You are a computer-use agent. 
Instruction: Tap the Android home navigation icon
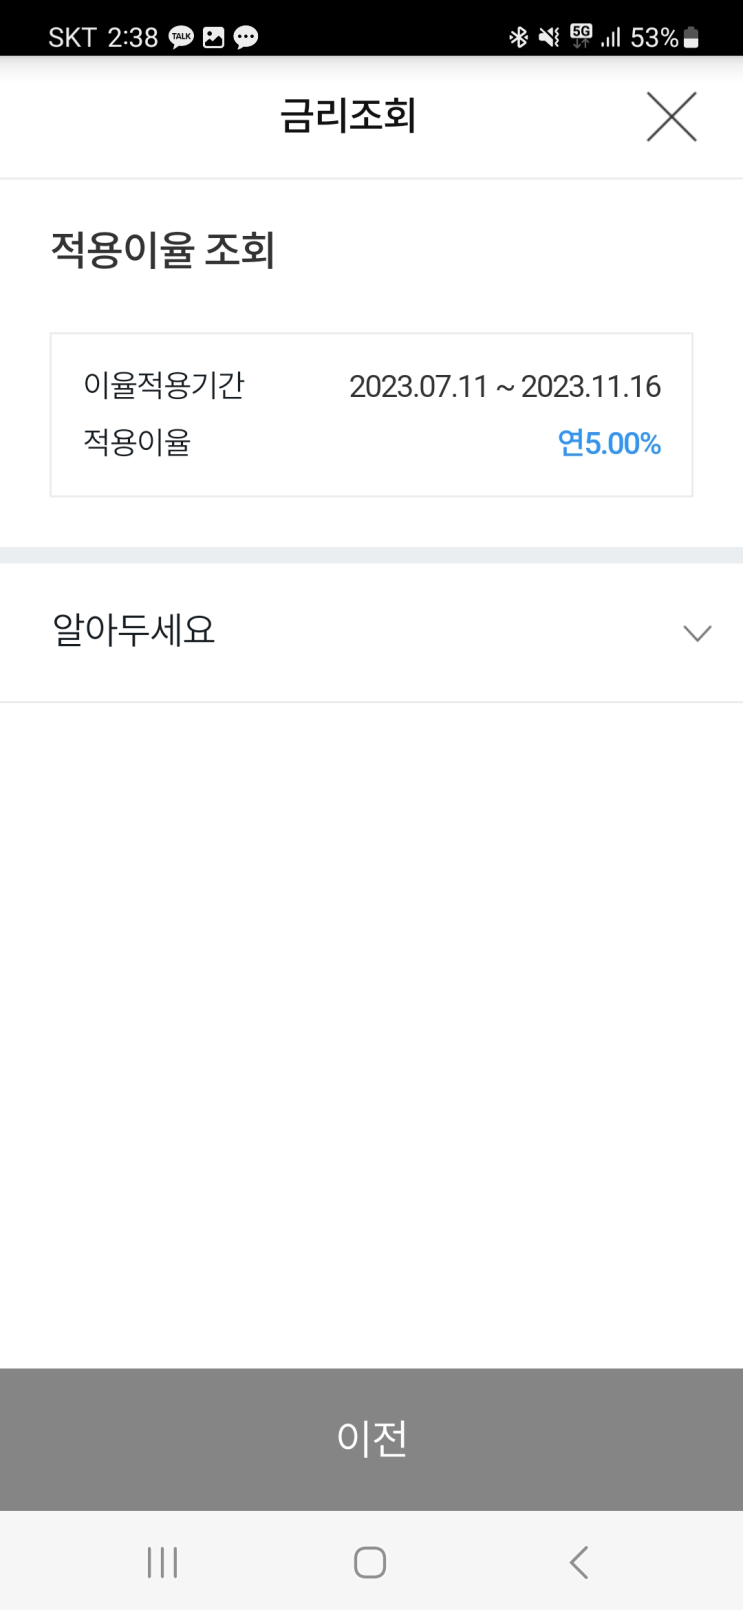pos(370,1562)
